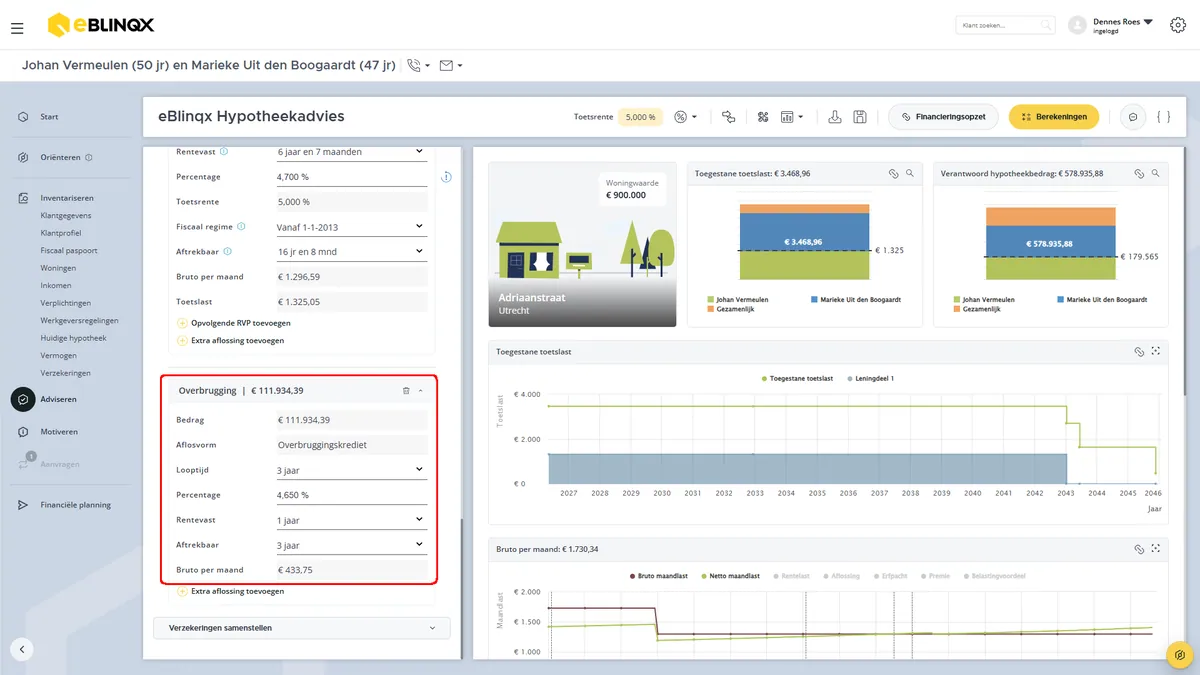Expand the Verzekeringen samenstellen section
The image size is (1200, 675).
pyautogui.click(x=302, y=628)
